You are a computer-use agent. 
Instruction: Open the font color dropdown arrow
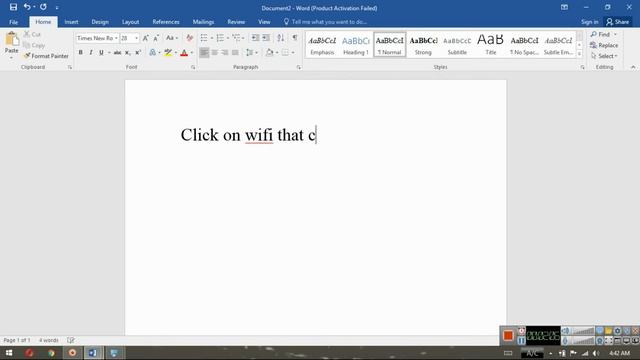[x=192, y=52]
